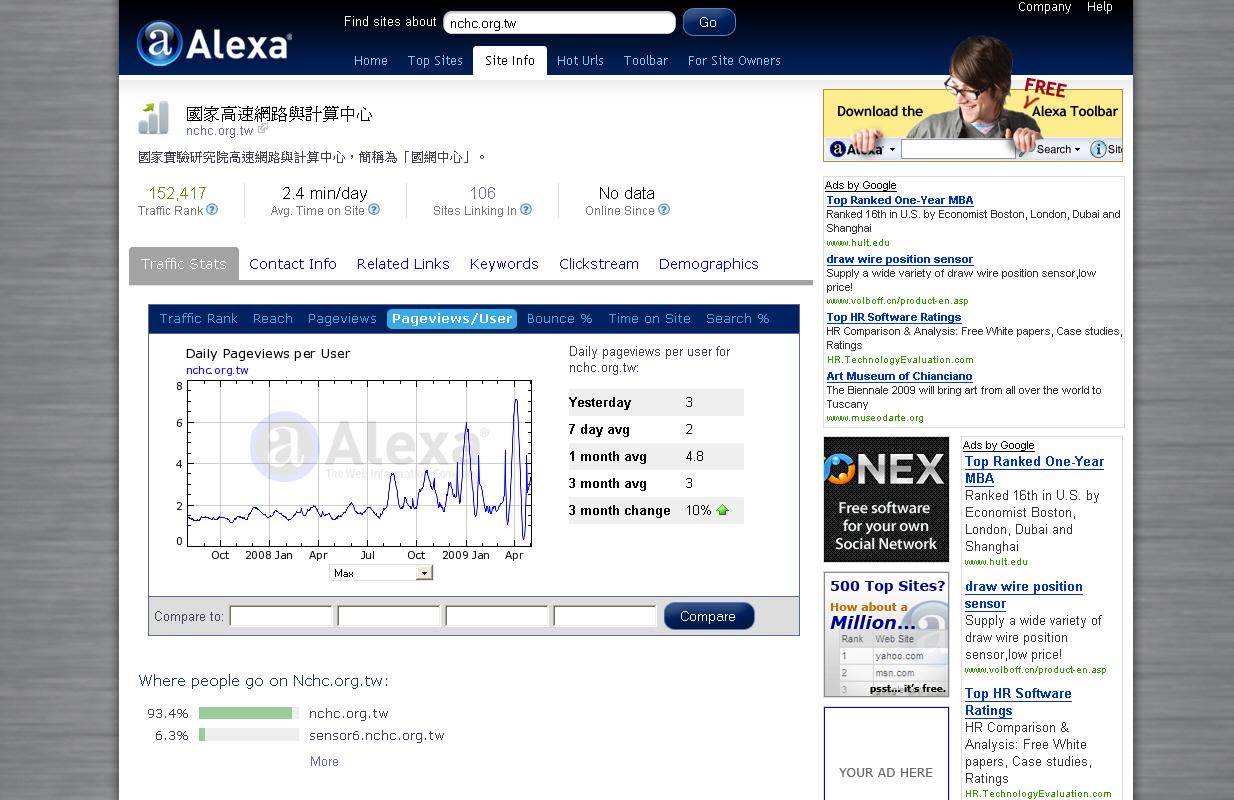Click the www.hult.edu URL in the upper ad box
Screen dimensions: 1234x800
[x=858, y=242]
